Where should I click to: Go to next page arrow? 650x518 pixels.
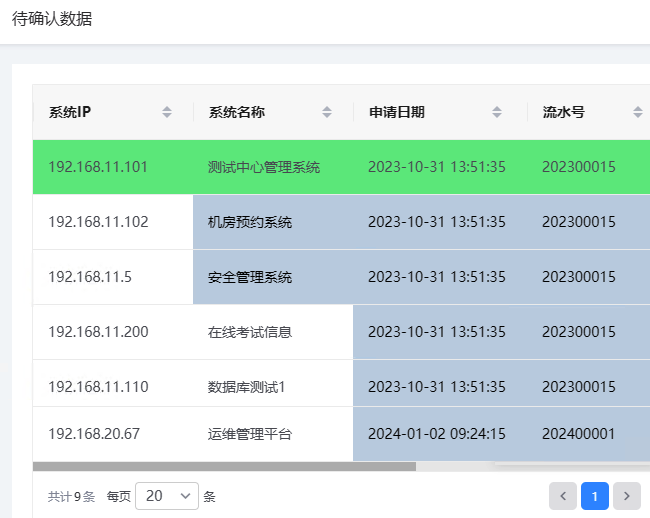click(627, 496)
